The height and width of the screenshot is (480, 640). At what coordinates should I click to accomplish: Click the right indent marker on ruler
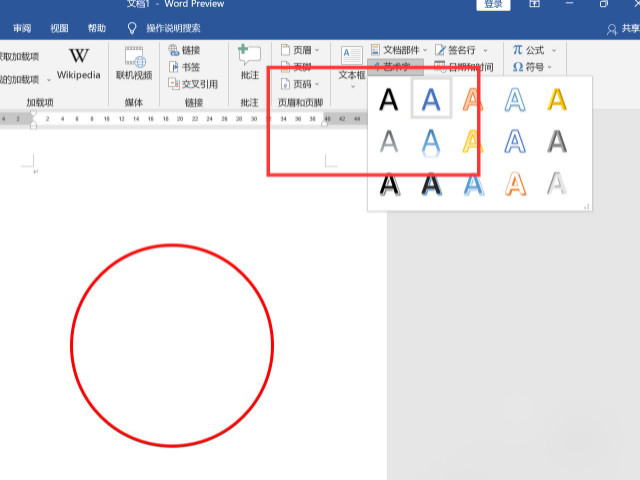point(325,123)
